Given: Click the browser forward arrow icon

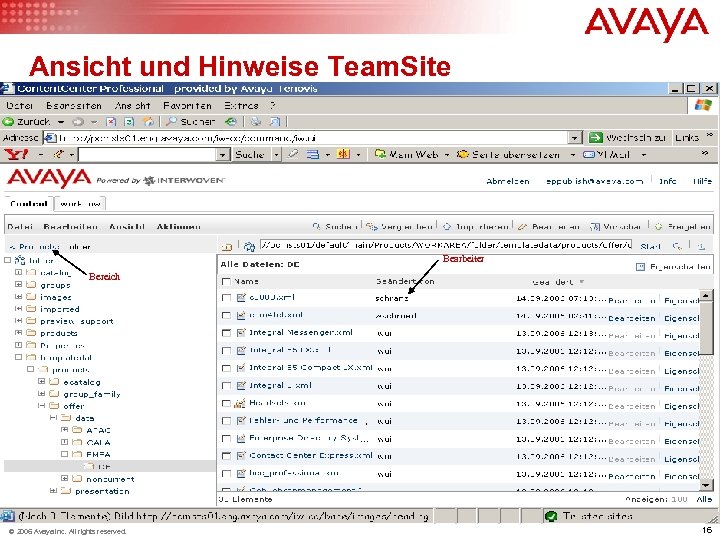Looking at the screenshot, I should point(78,122).
